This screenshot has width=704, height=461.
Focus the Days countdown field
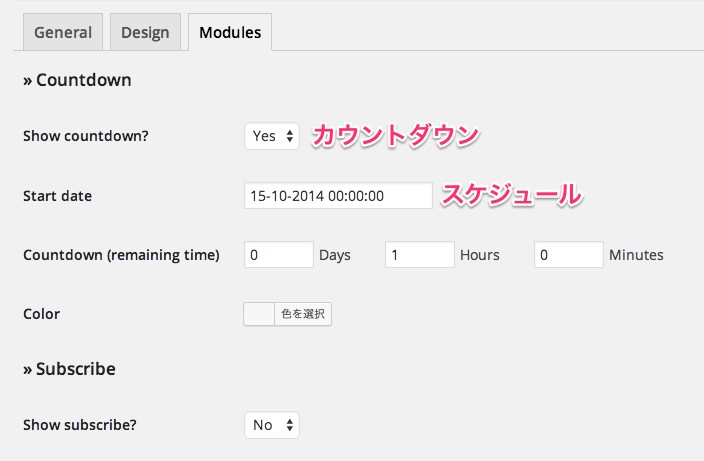279,255
